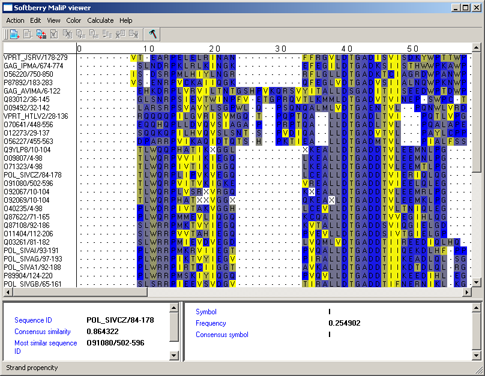Open the Color menu

(x=73, y=21)
